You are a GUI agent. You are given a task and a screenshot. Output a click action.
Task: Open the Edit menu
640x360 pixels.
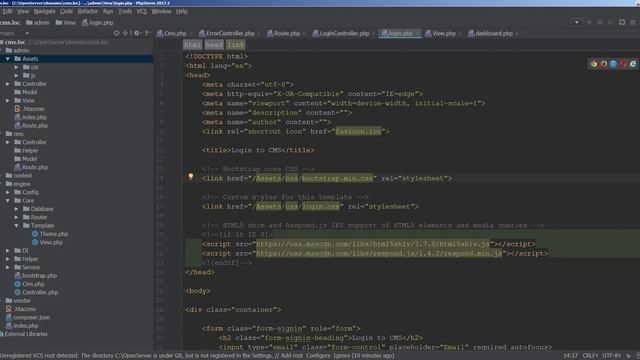(x=7, y=11)
